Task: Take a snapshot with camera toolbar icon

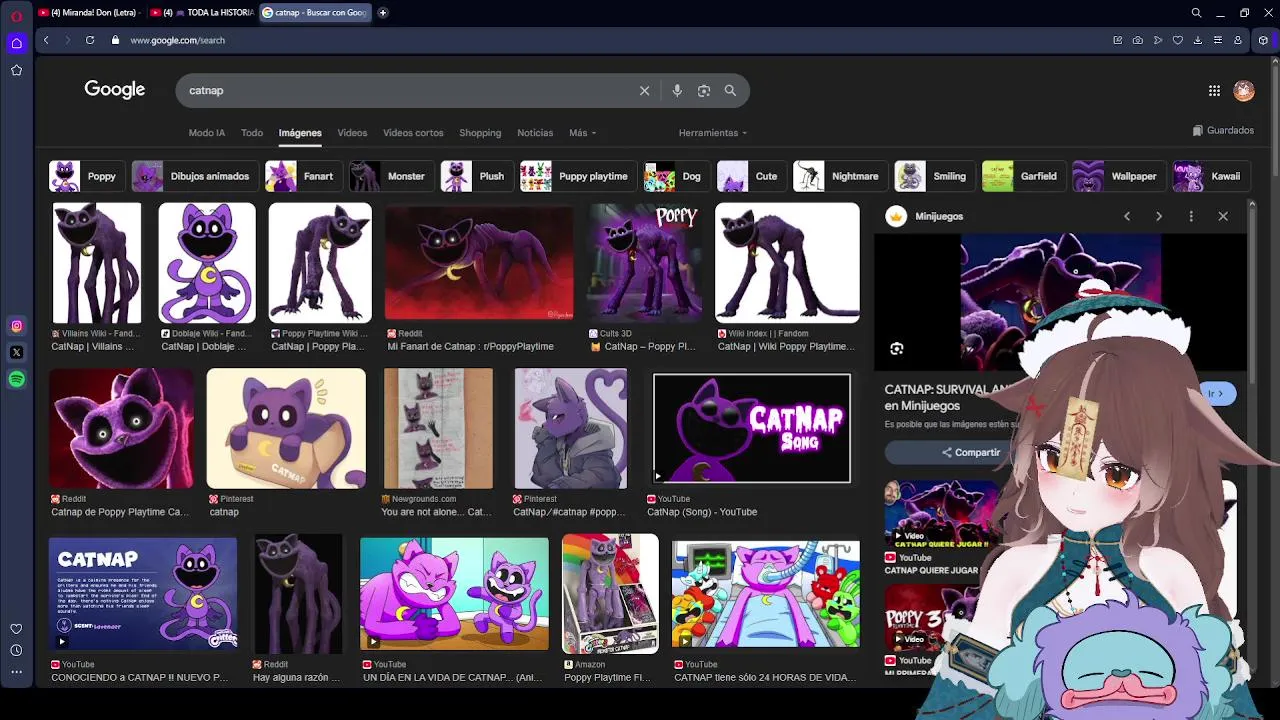Action: click(x=1138, y=40)
